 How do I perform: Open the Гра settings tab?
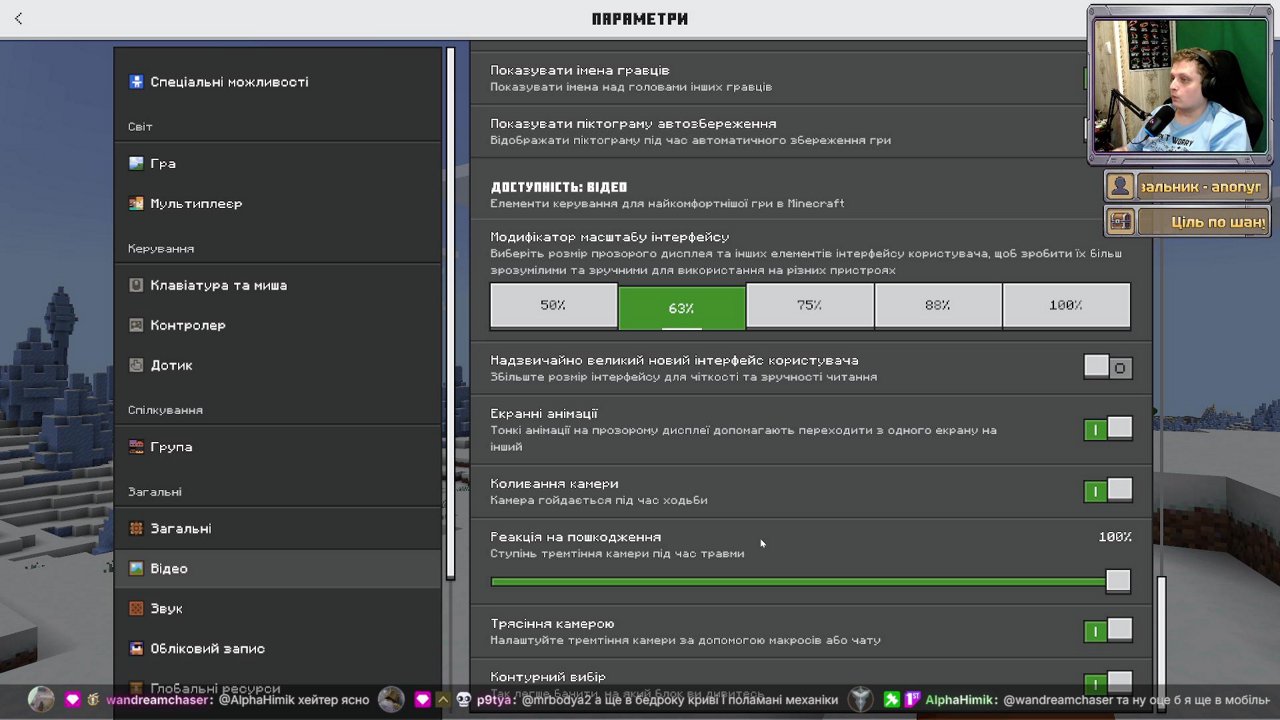[x=277, y=163]
